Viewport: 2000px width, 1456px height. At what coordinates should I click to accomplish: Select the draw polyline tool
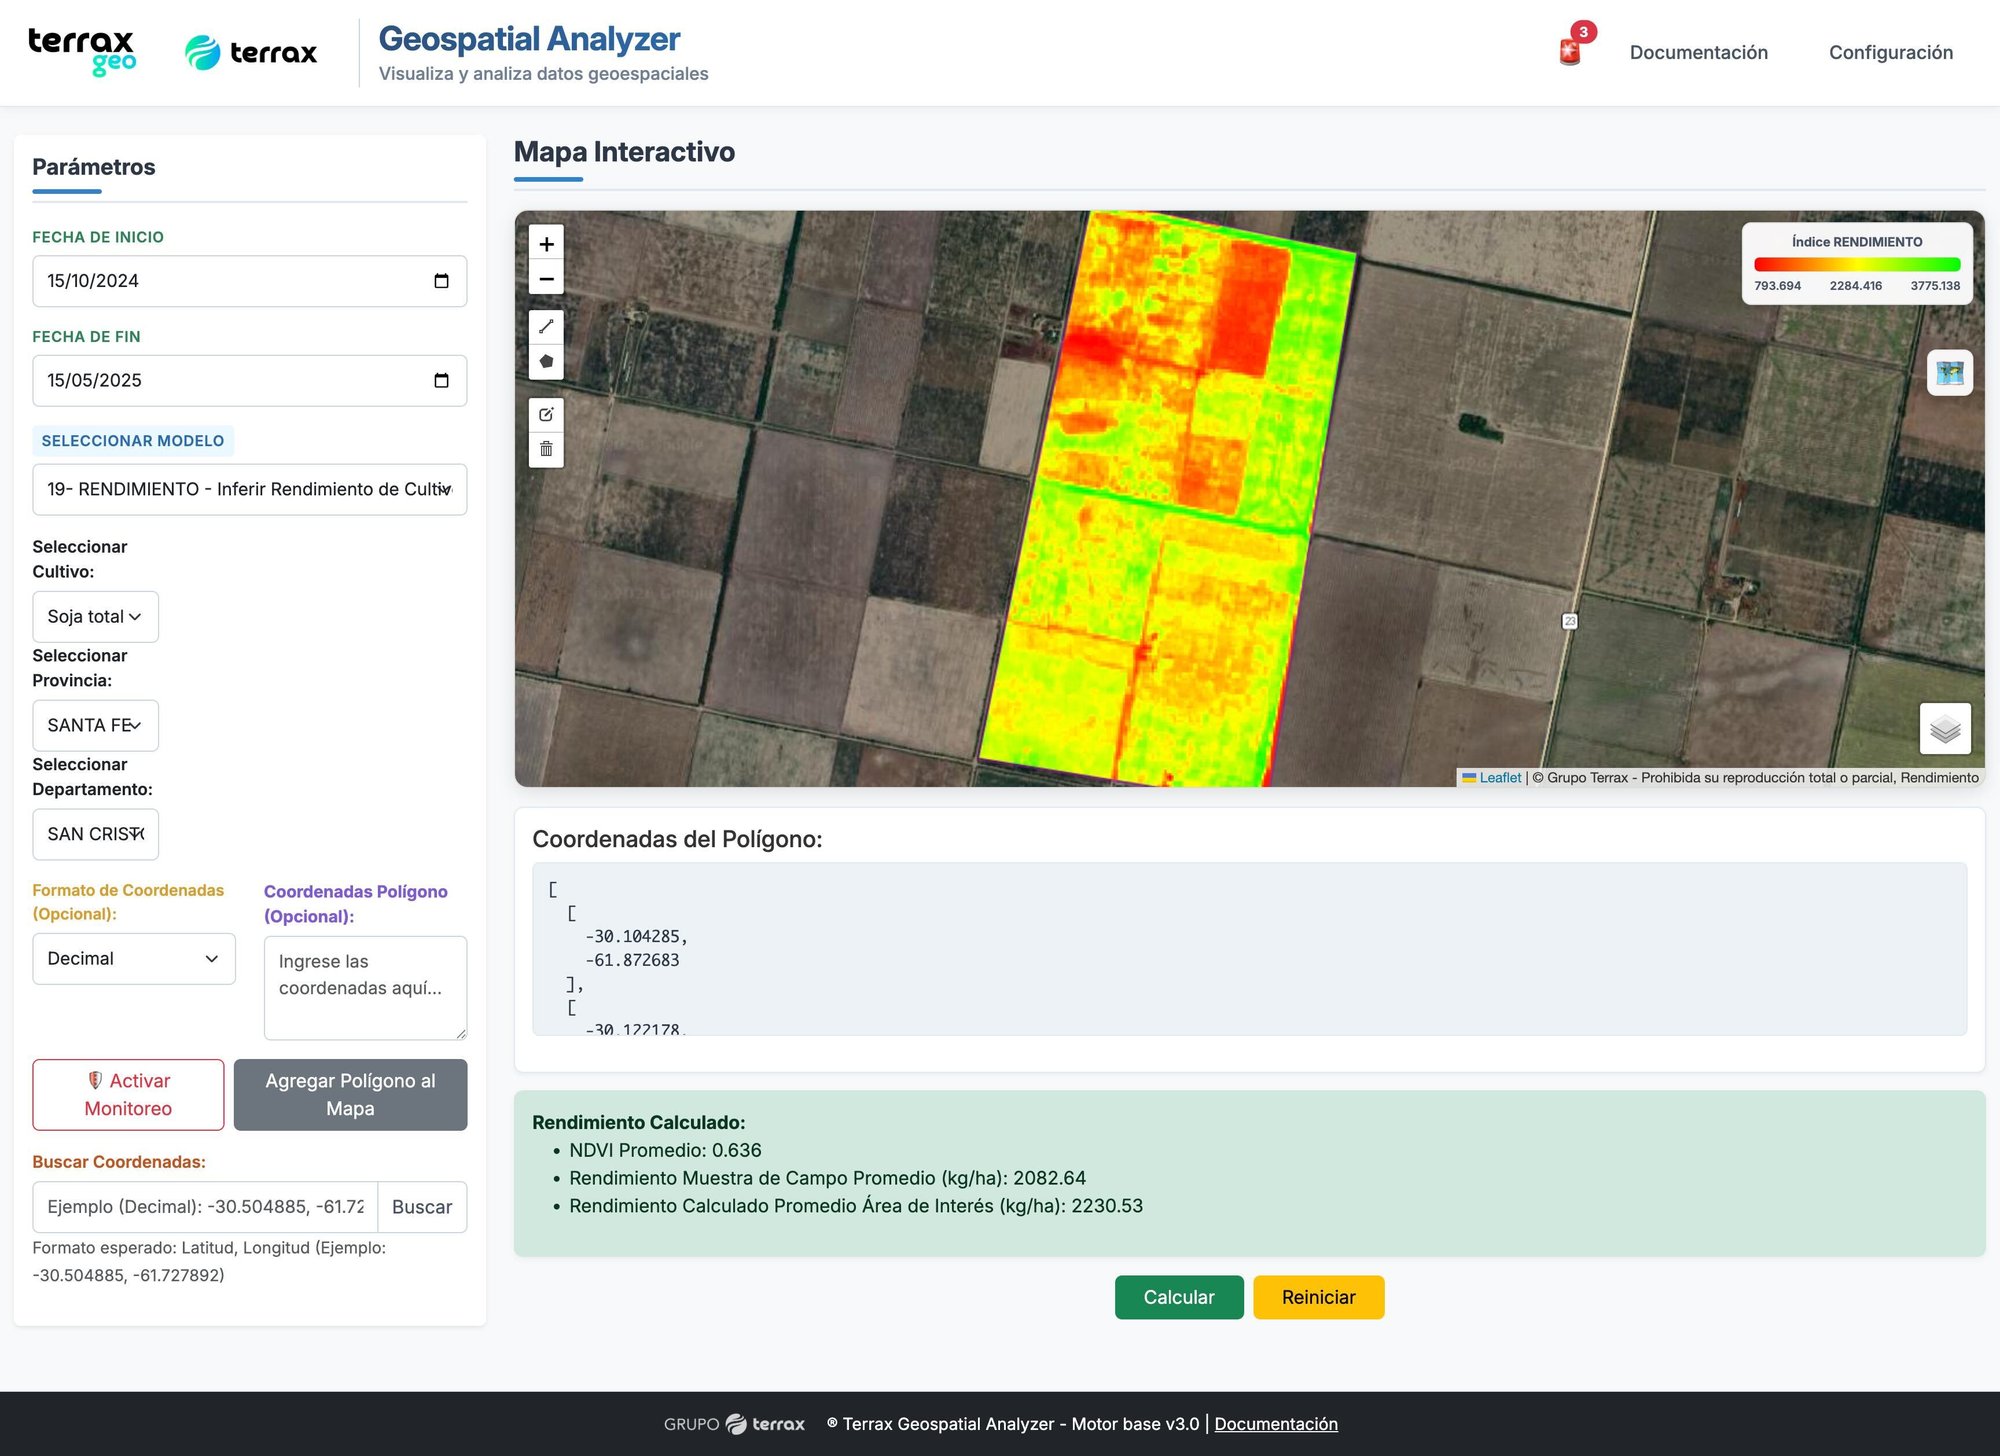[x=546, y=327]
